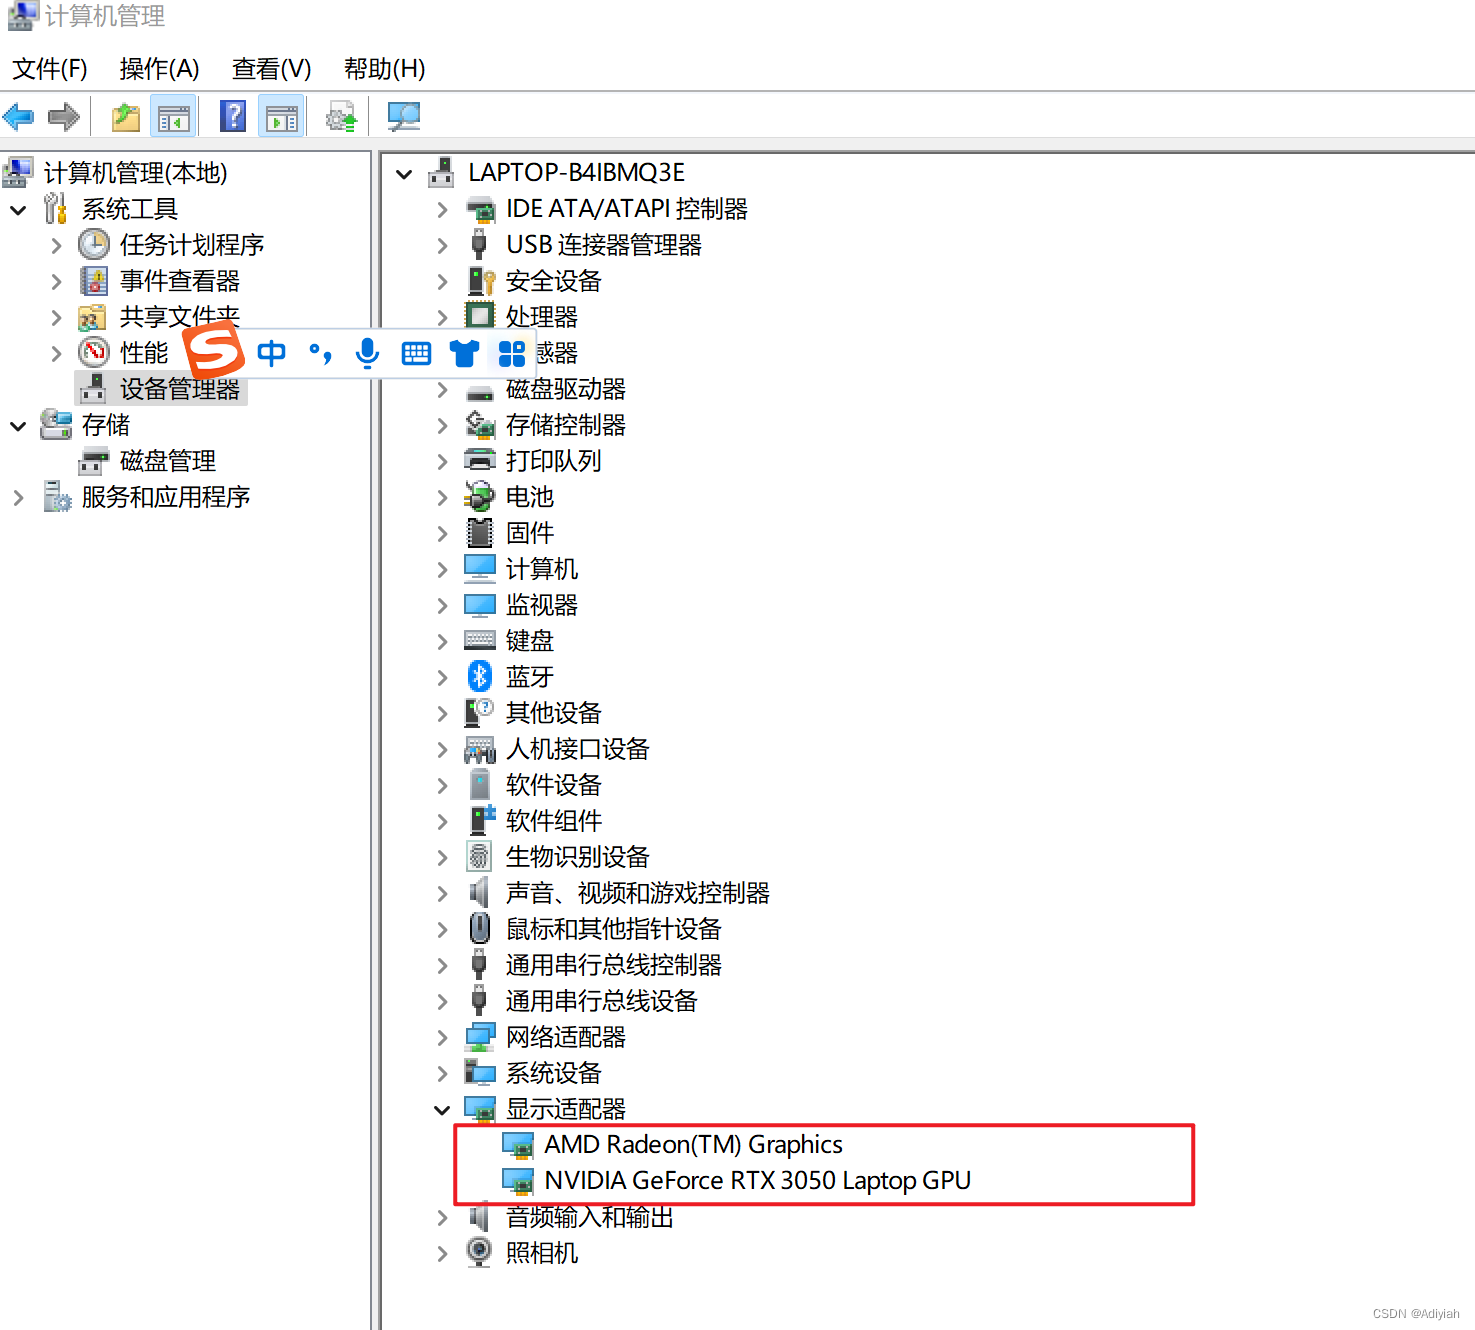Select the 系统设备 category
This screenshot has height=1330, width=1475.
[554, 1073]
